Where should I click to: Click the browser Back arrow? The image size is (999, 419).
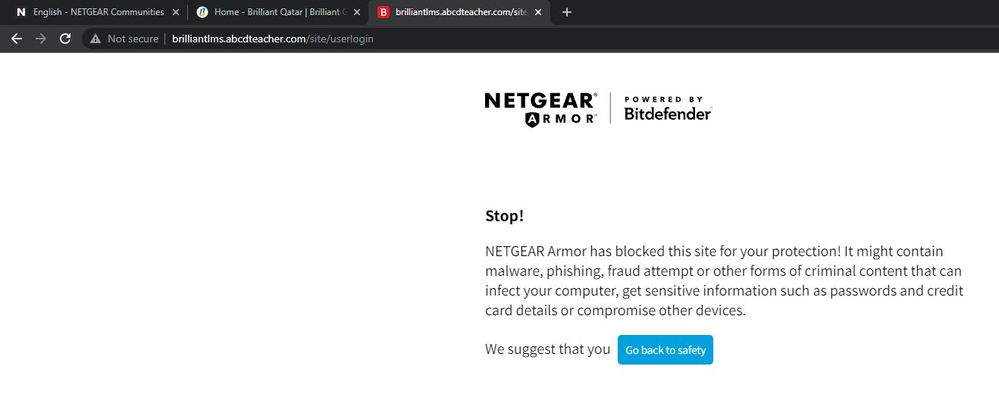tap(16, 39)
